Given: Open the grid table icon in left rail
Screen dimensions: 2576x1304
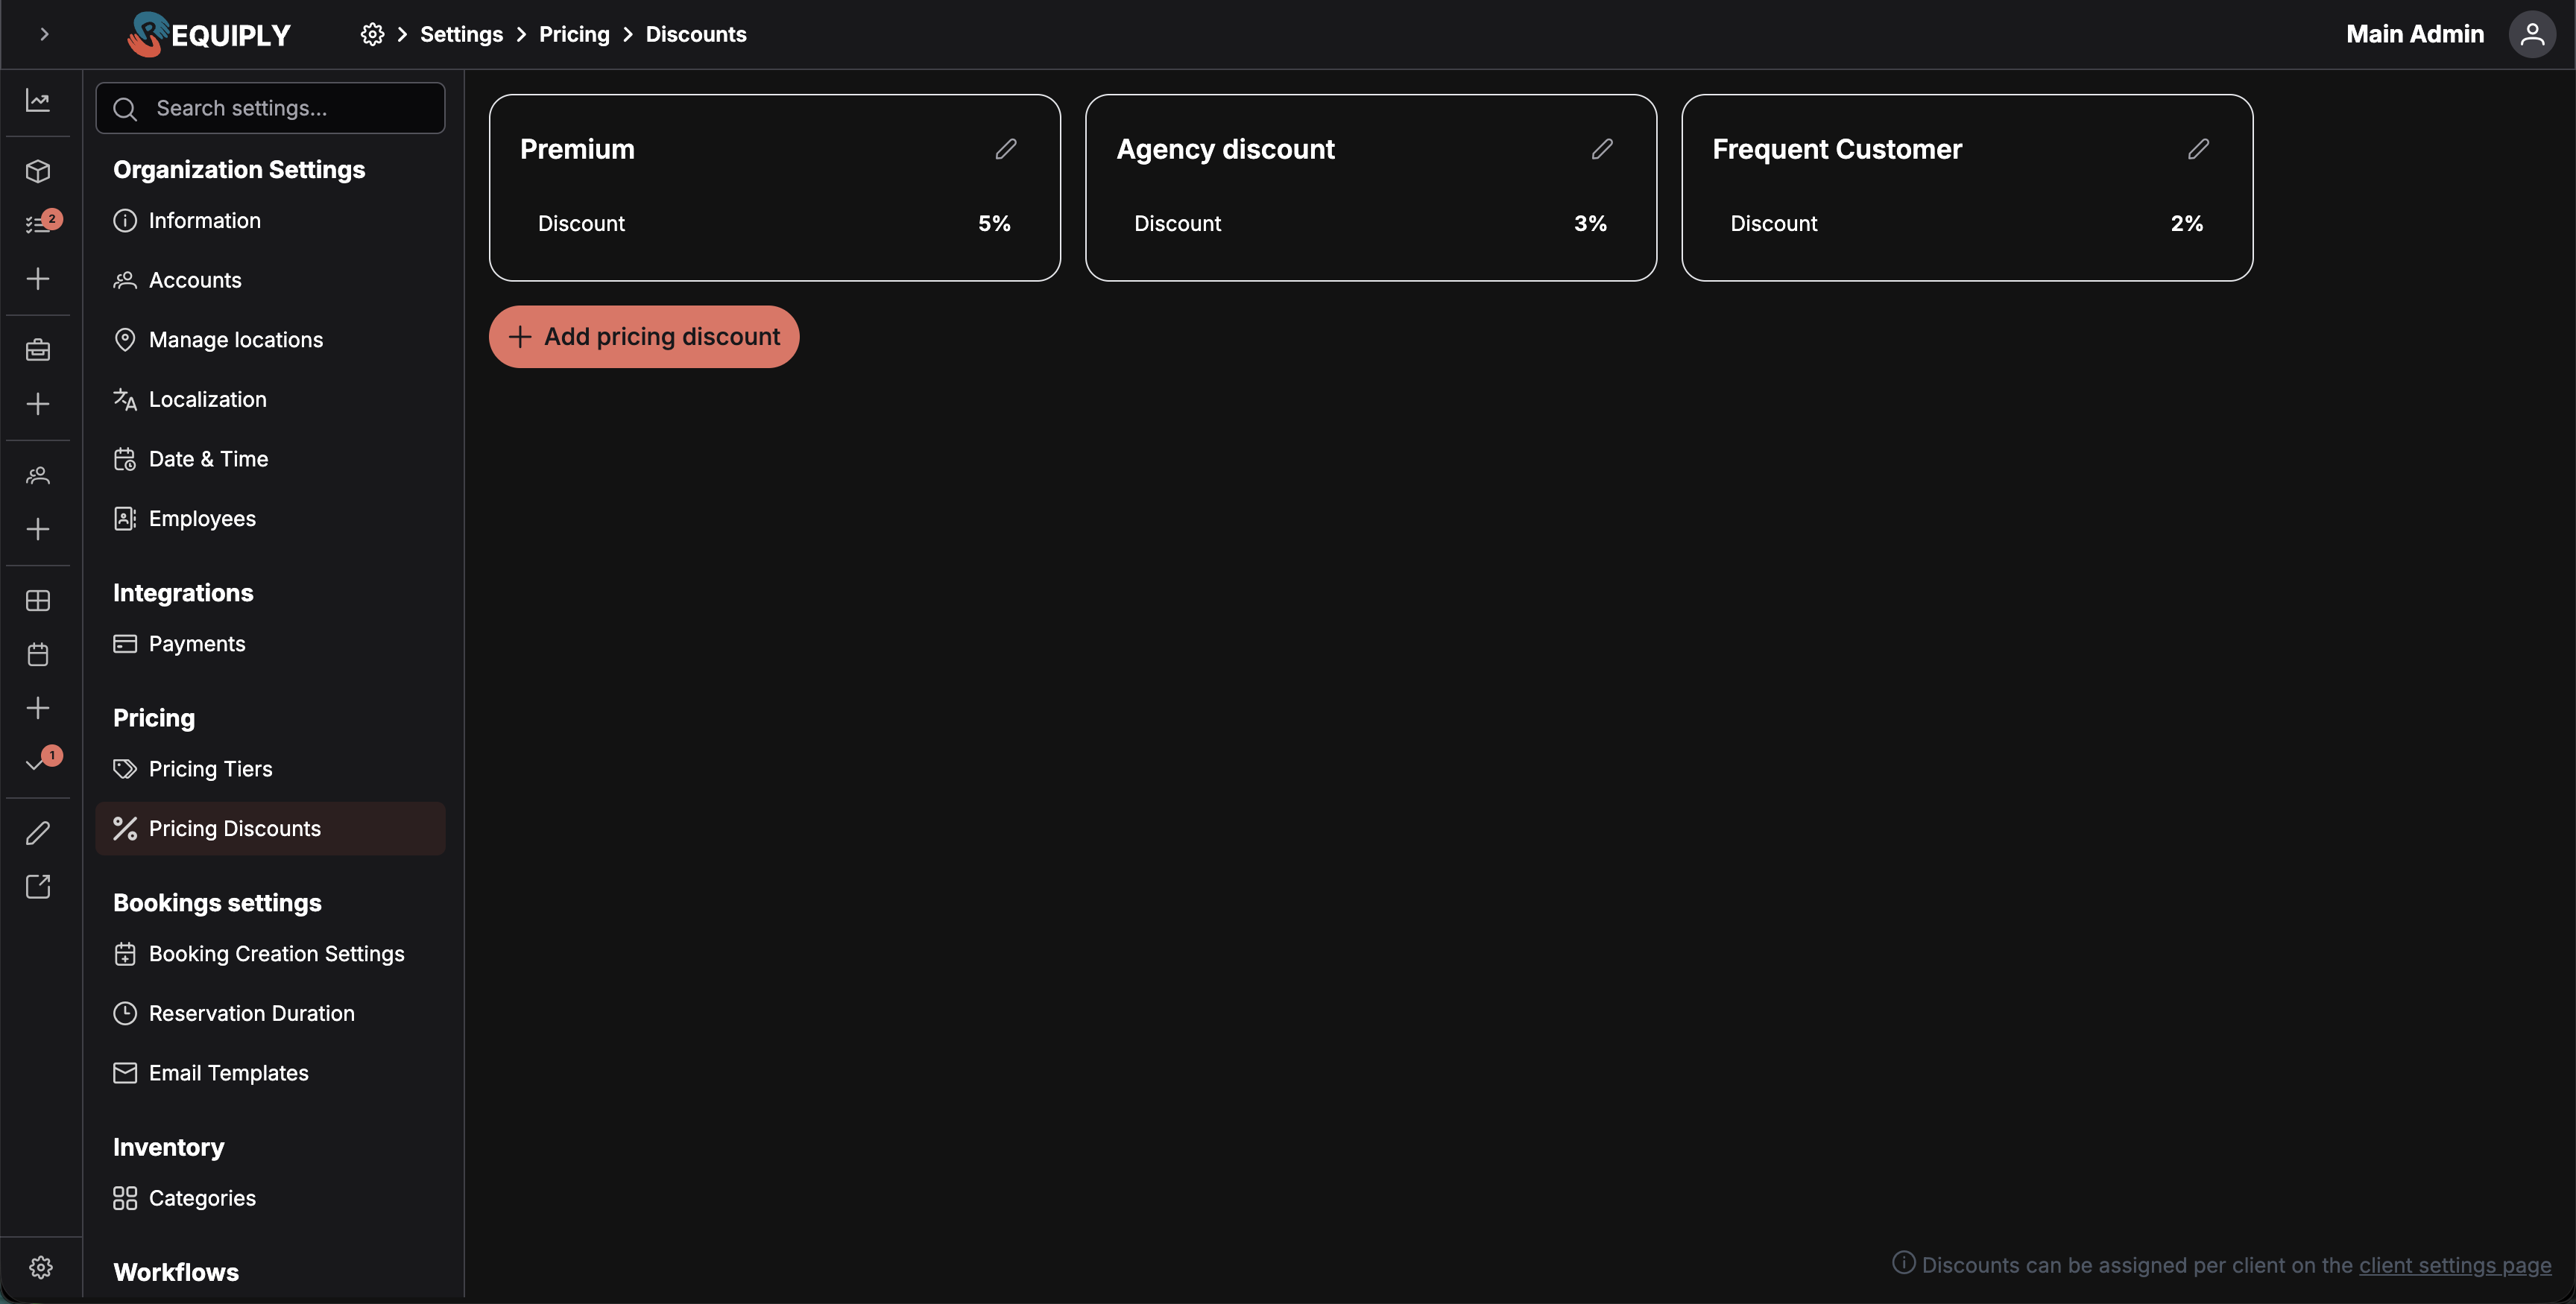Looking at the screenshot, I should [x=38, y=600].
